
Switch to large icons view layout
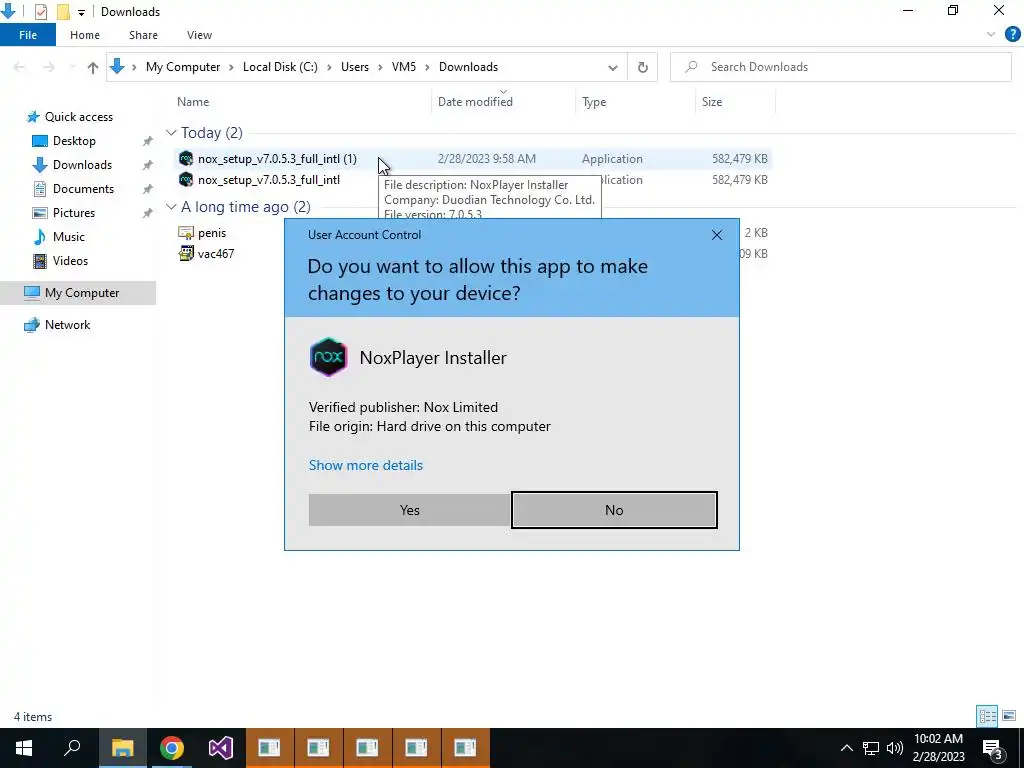coord(1009,716)
